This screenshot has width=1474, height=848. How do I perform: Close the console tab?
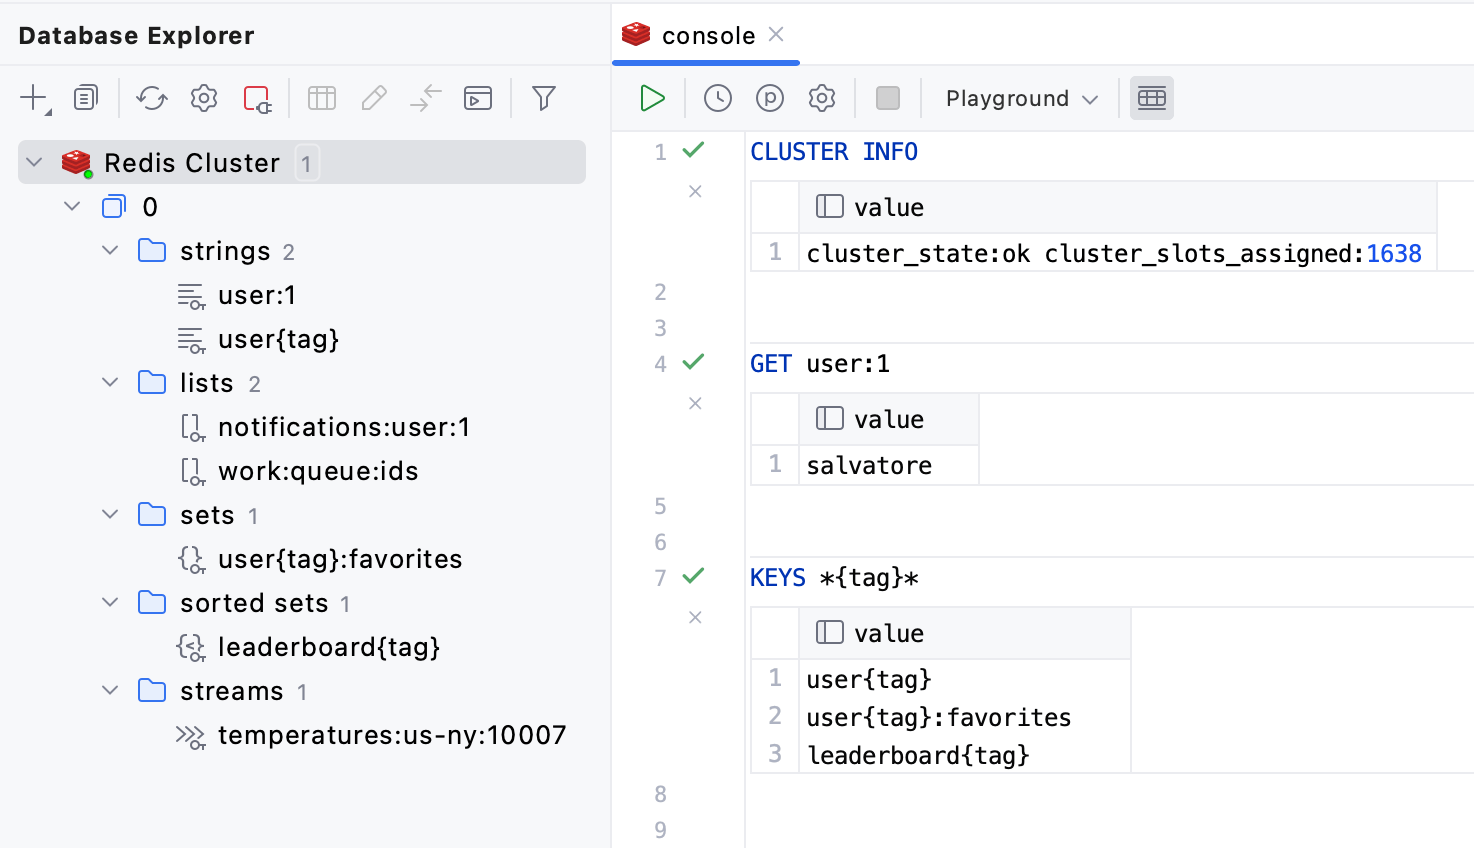[776, 35]
